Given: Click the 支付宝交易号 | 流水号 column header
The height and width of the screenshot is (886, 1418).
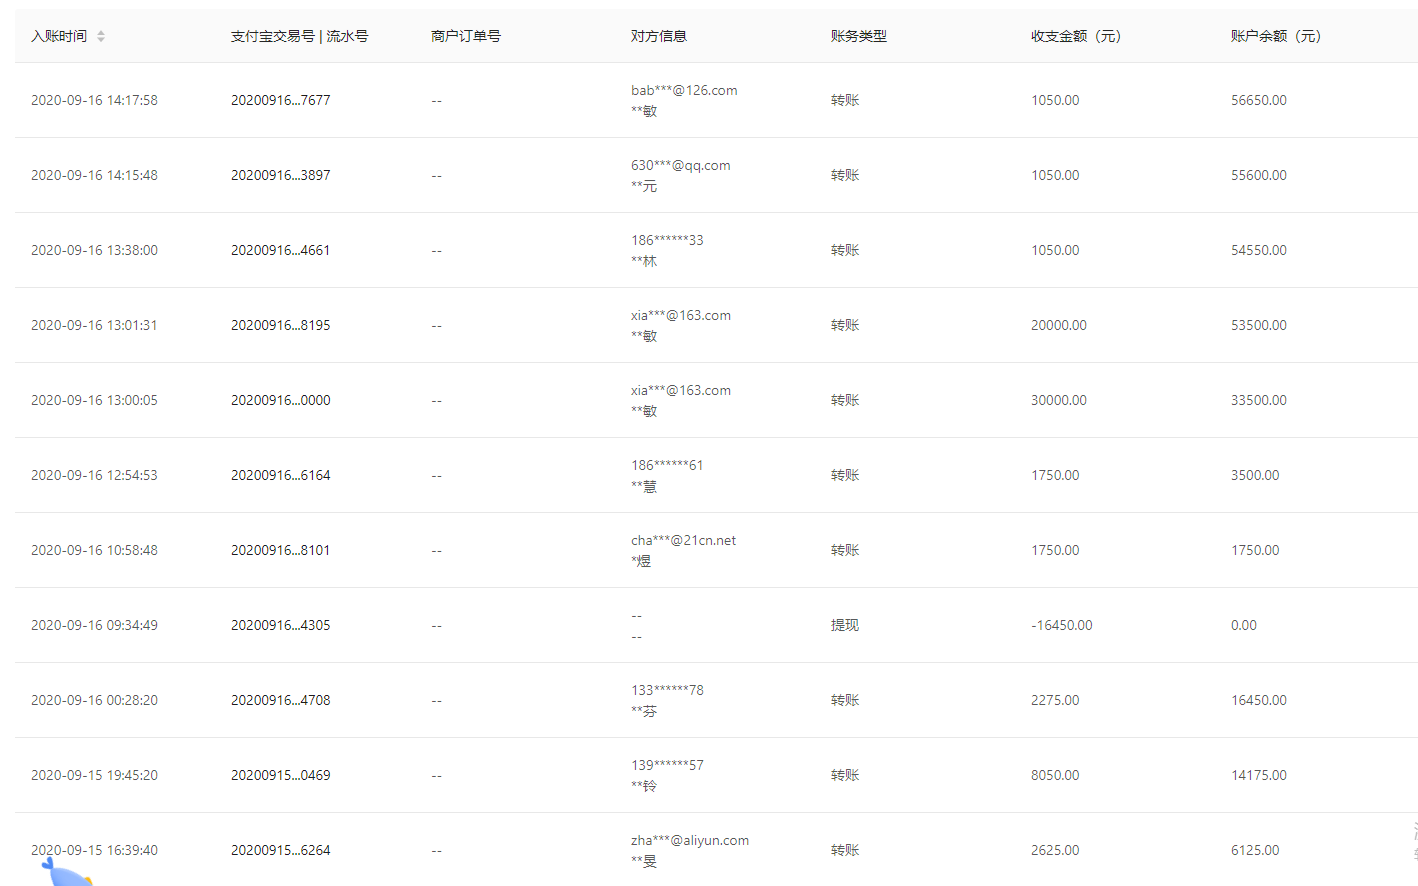Looking at the screenshot, I should (299, 36).
